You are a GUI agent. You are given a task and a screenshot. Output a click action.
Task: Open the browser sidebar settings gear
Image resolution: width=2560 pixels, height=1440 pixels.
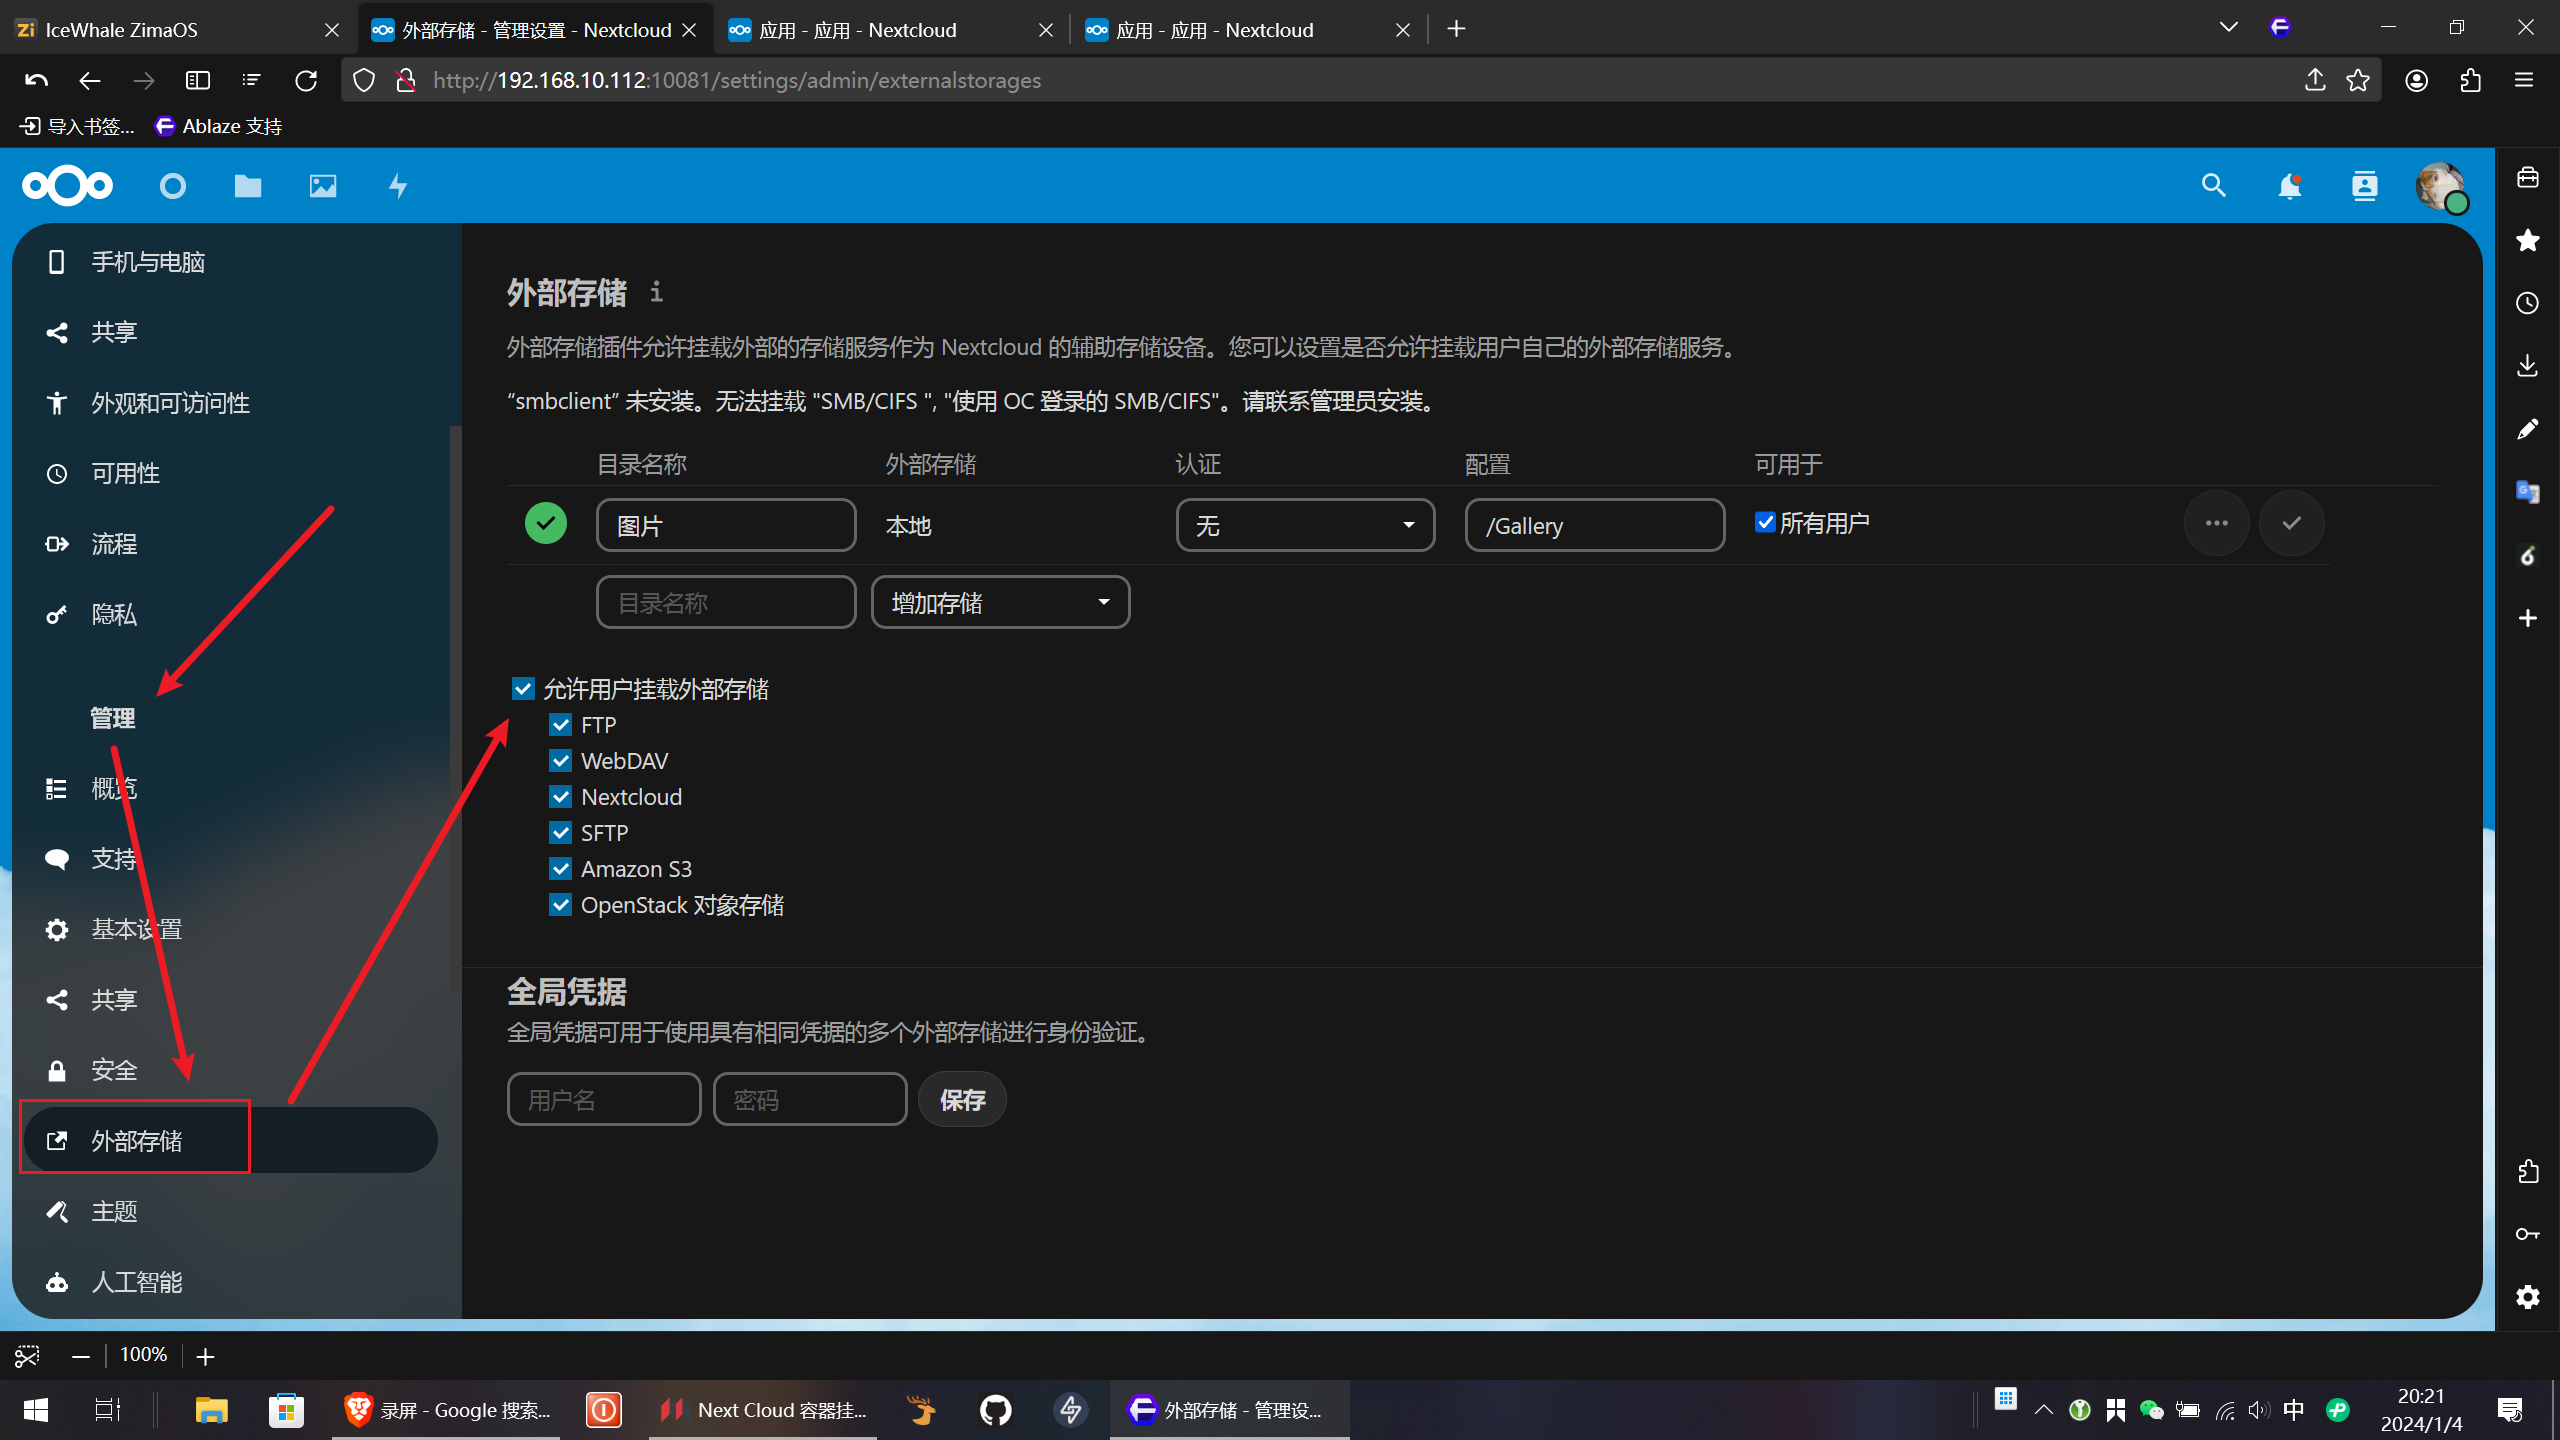click(2528, 1297)
